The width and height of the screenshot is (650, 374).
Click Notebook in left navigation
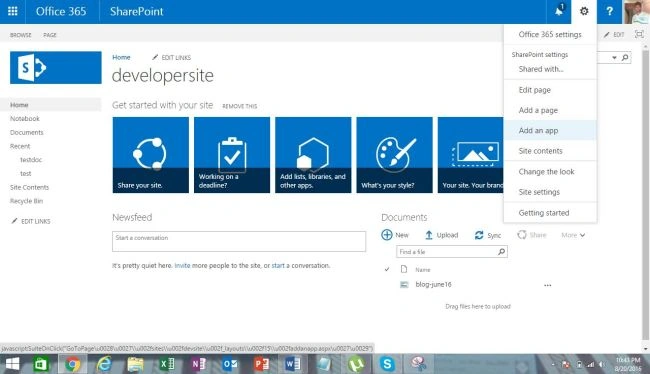(25, 119)
